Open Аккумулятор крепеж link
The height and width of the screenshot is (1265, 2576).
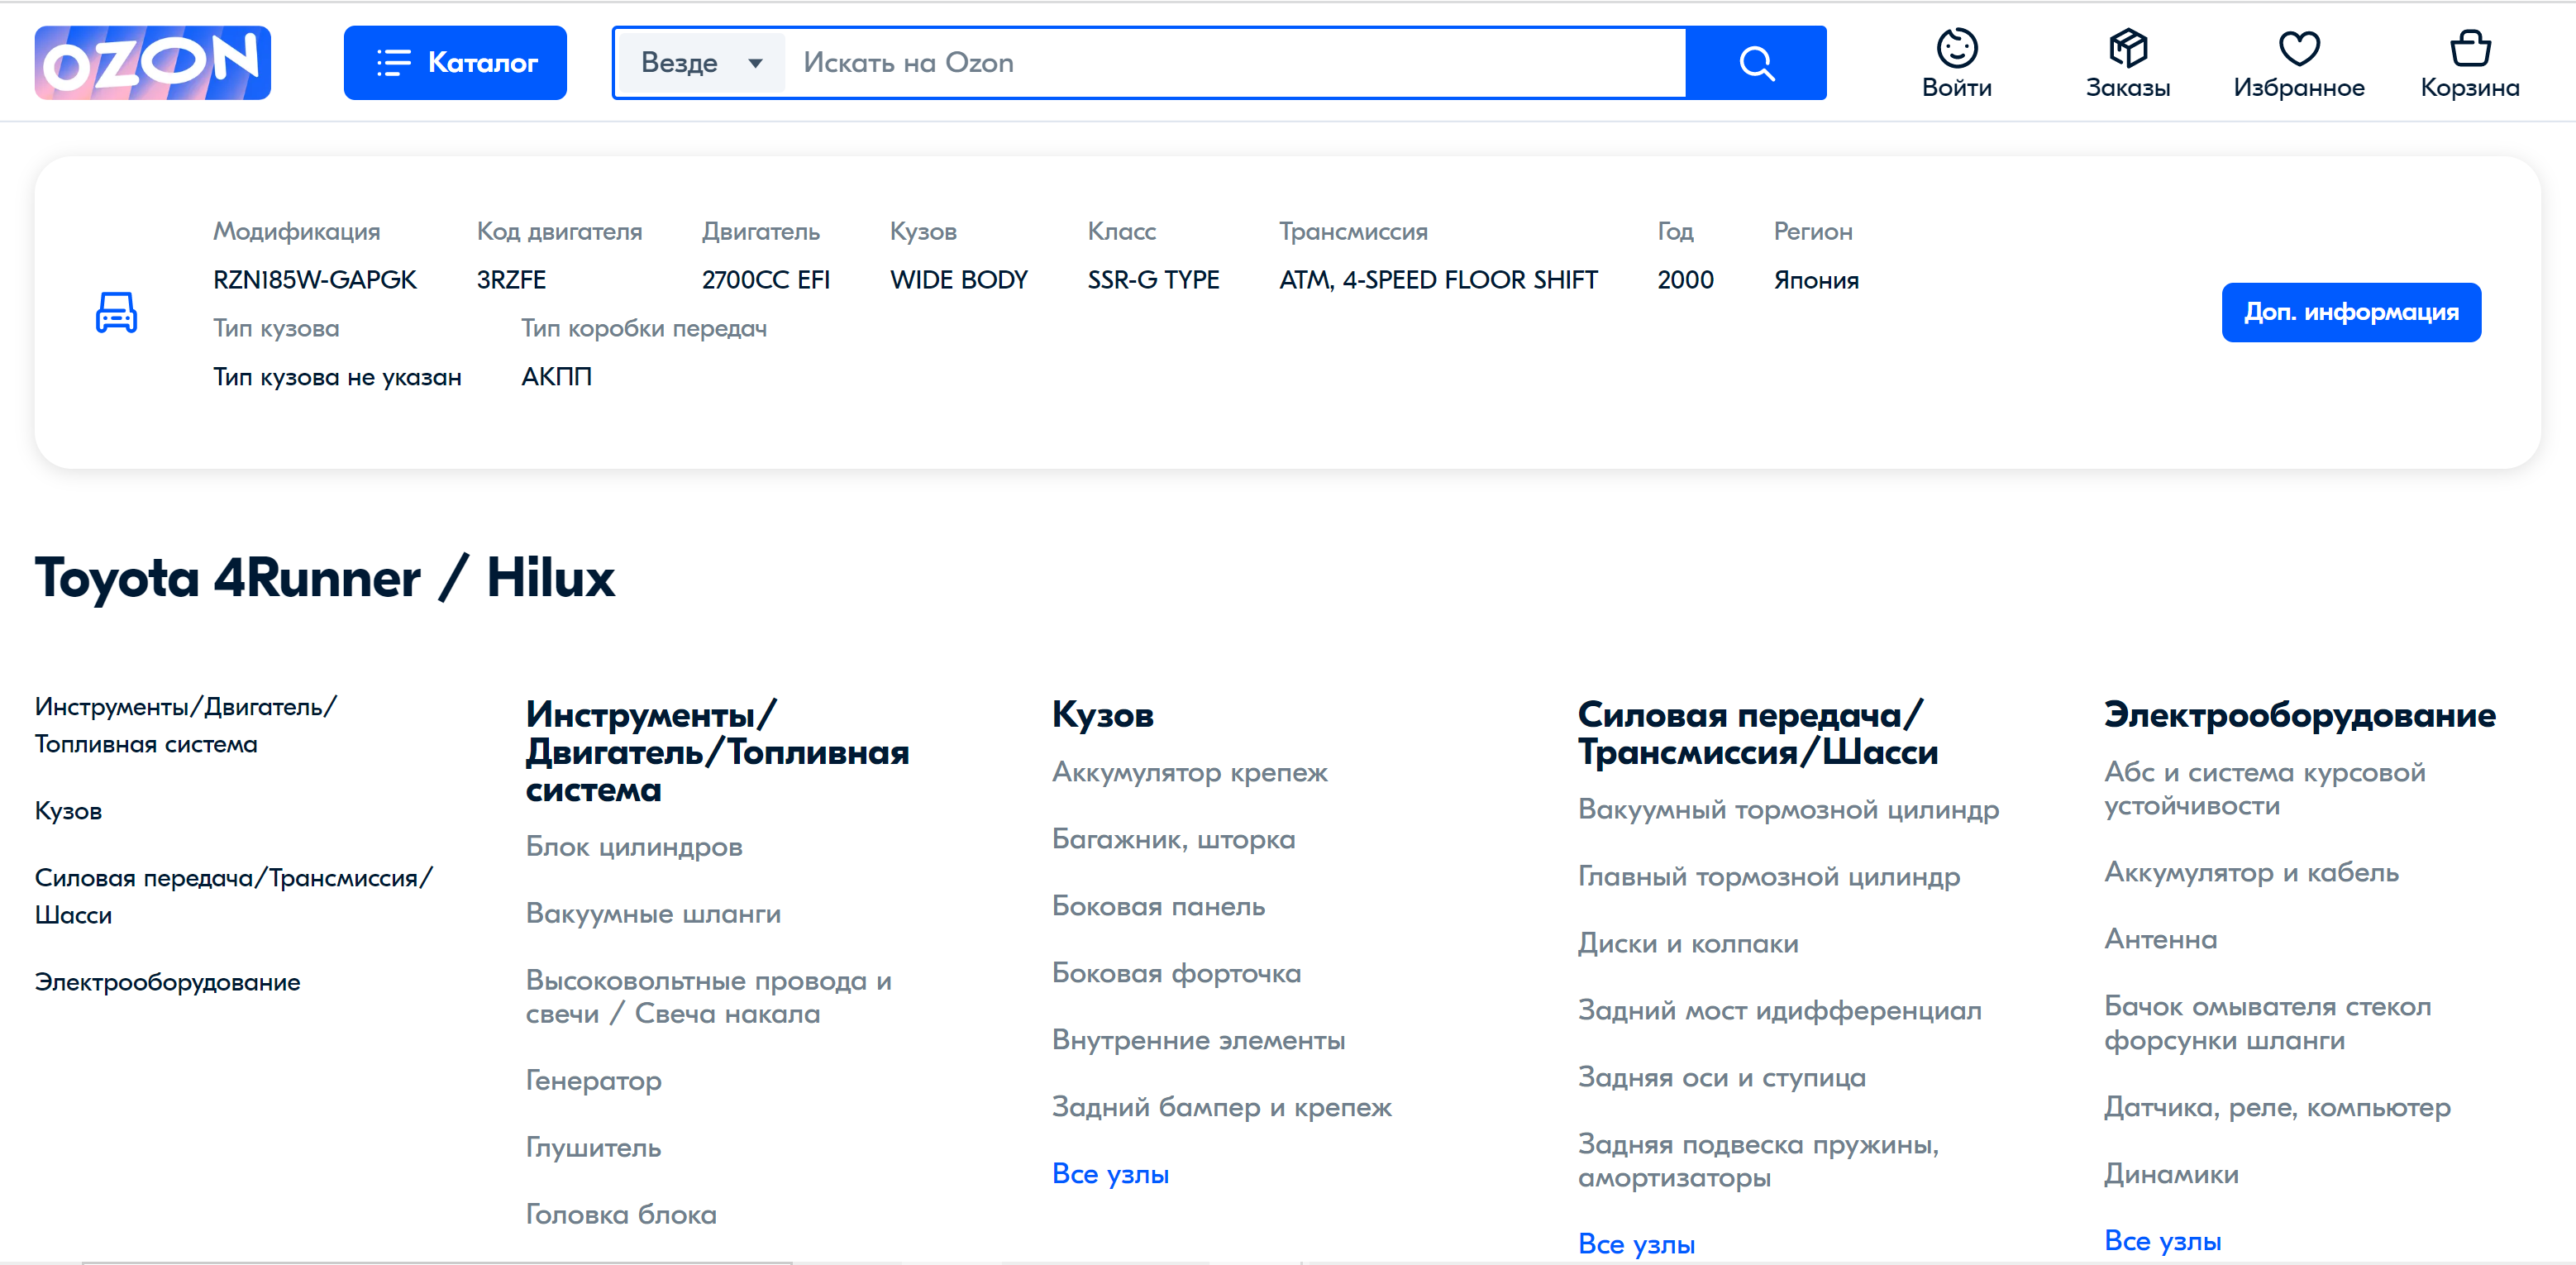pyautogui.click(x=1189, y=773)
